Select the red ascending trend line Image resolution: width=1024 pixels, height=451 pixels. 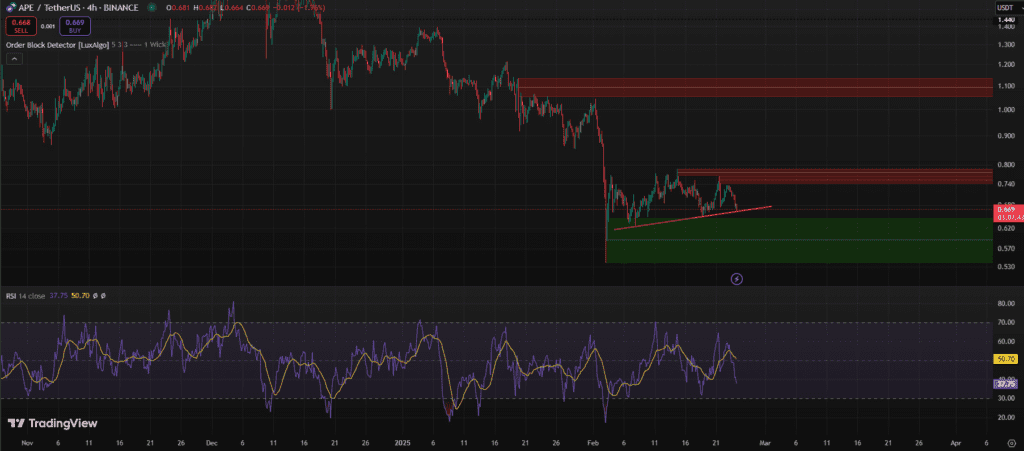tap(690, 217)
